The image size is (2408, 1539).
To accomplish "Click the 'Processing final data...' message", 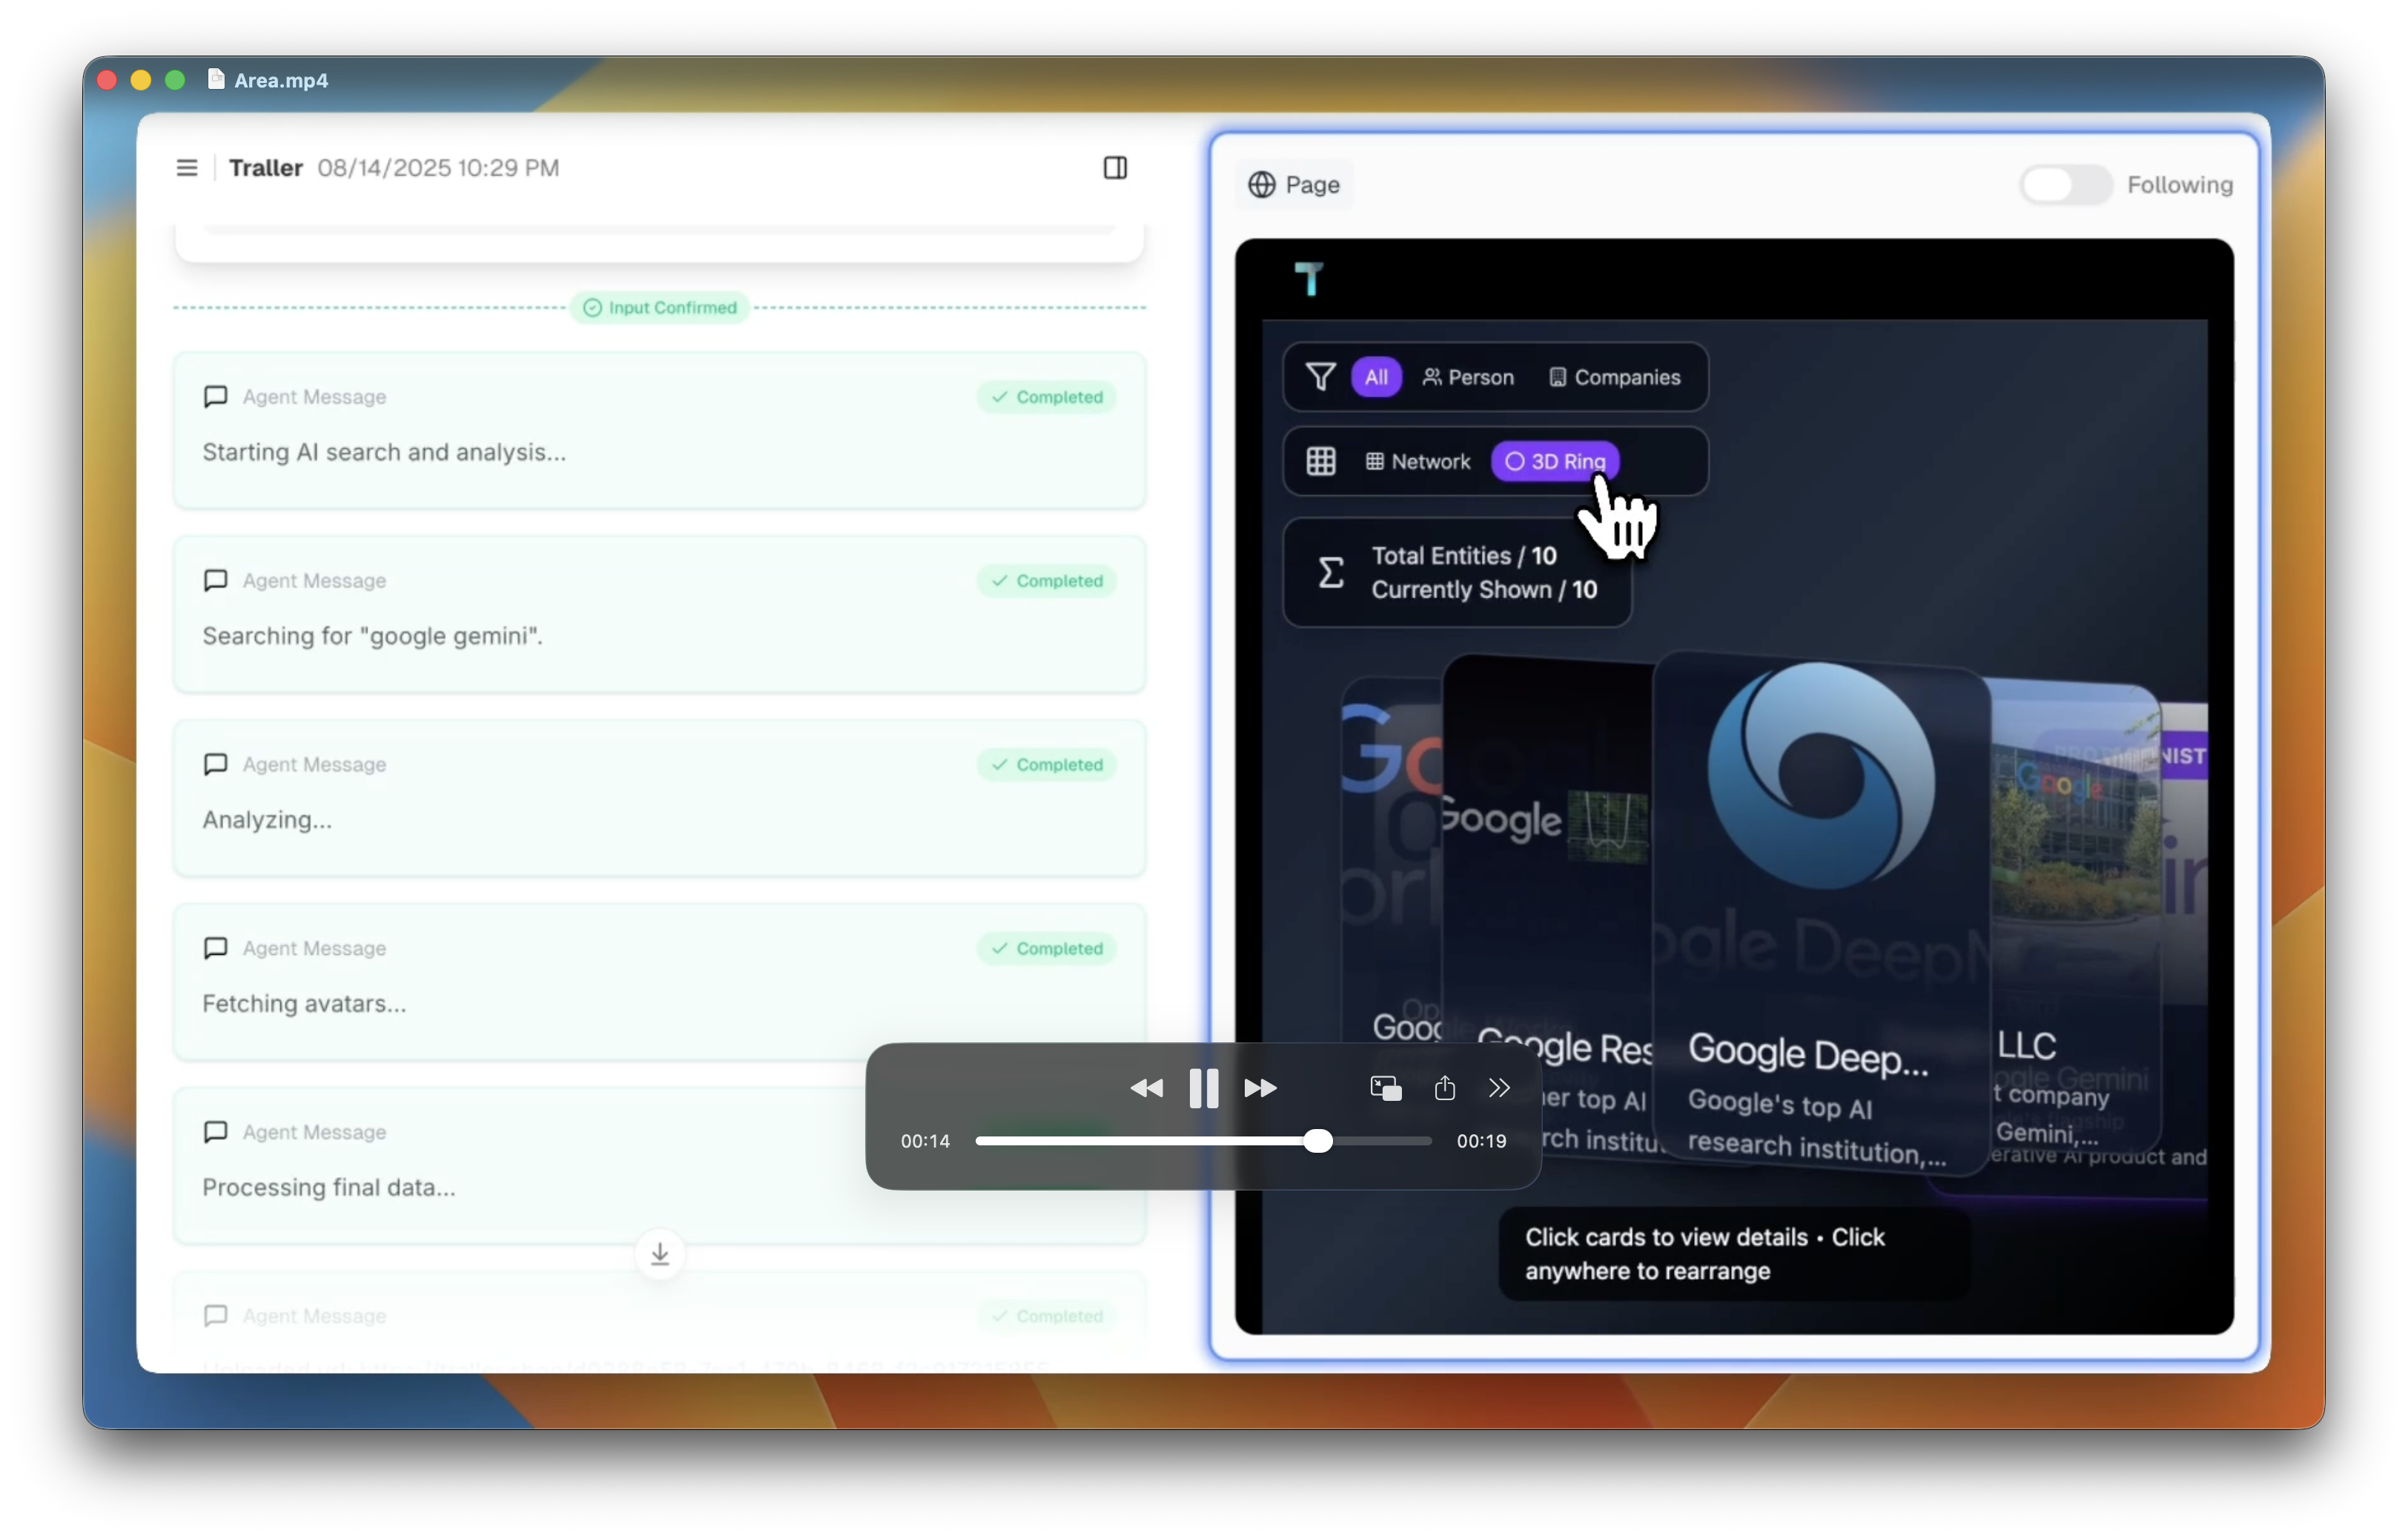I will 328,1188.
